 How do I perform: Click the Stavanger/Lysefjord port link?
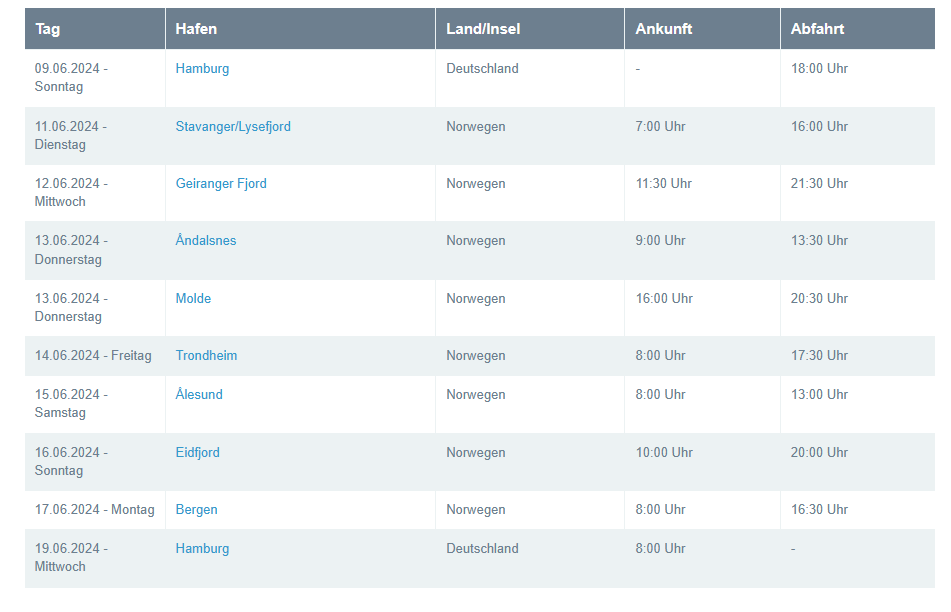(233, 127)
